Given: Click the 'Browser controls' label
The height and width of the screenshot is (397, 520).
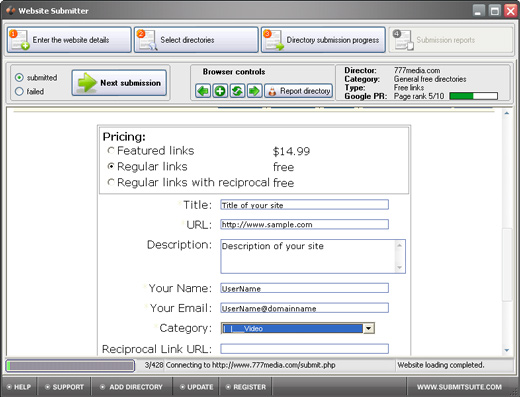Looking at the screenshot, I should [234, 72].
